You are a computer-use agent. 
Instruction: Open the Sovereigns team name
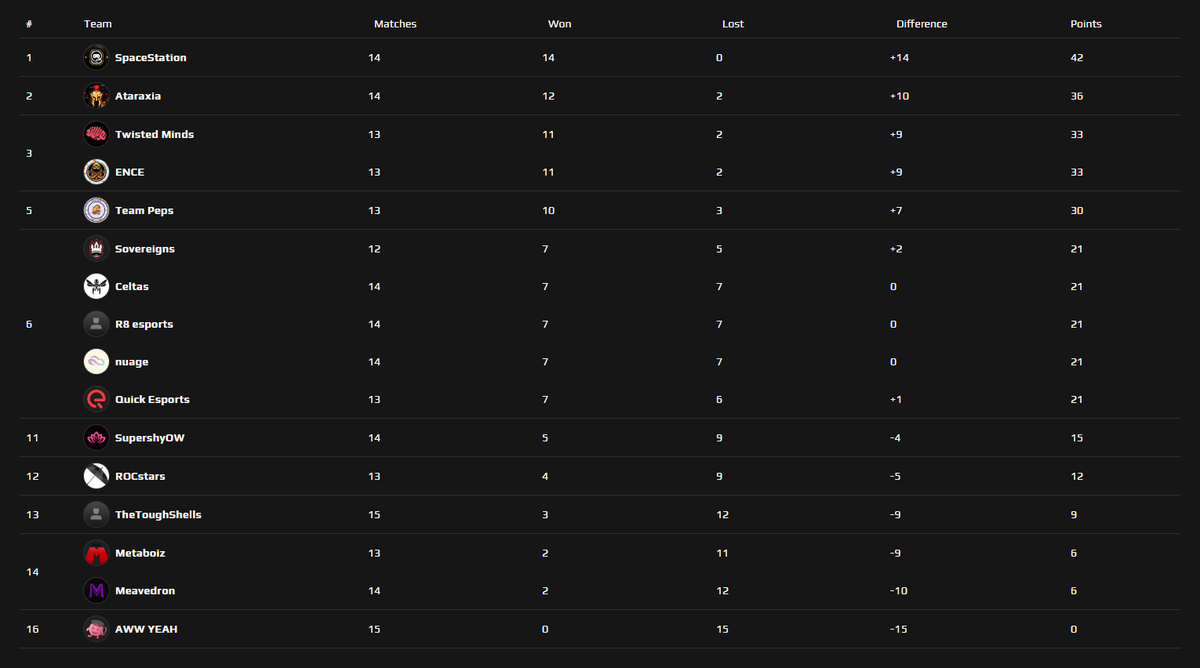[x=145, y=248]
